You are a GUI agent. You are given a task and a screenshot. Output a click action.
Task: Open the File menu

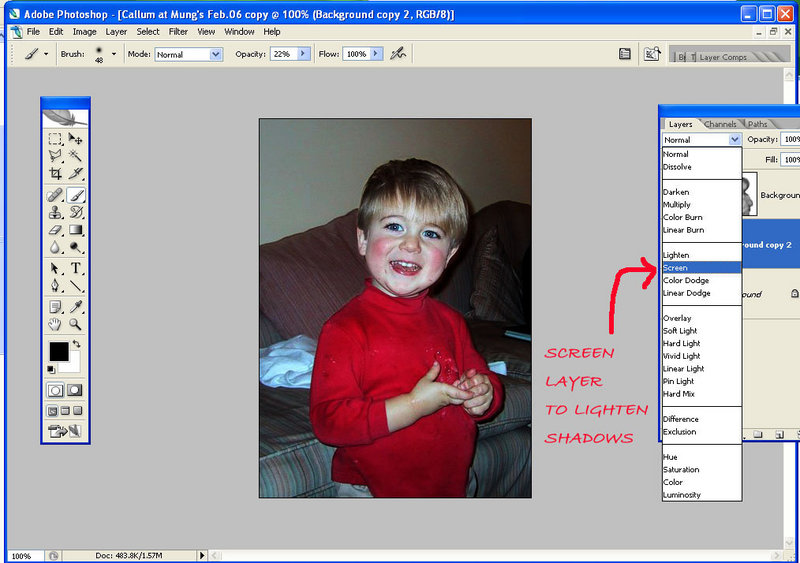pos(33,32)
